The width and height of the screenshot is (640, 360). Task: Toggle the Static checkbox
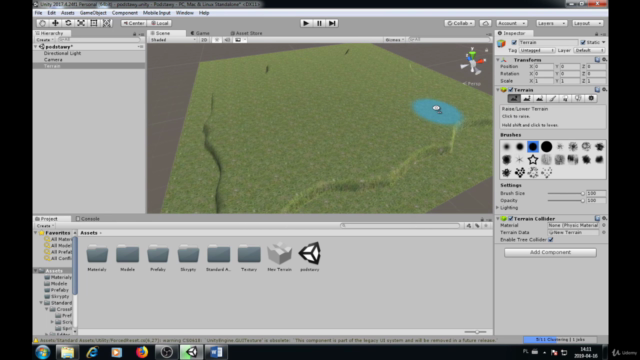tap(583, 42)
